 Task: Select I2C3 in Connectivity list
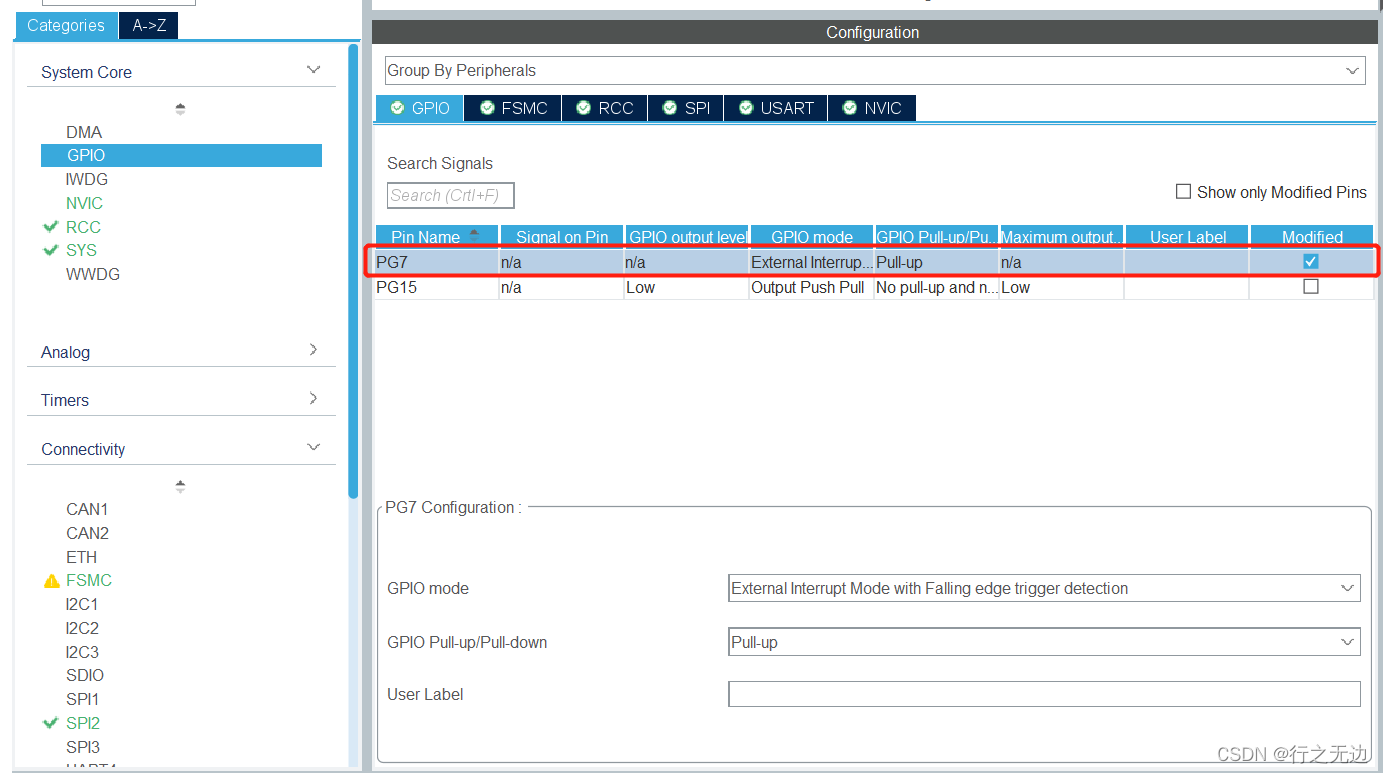pyautogui.click(x=82, y=652)
